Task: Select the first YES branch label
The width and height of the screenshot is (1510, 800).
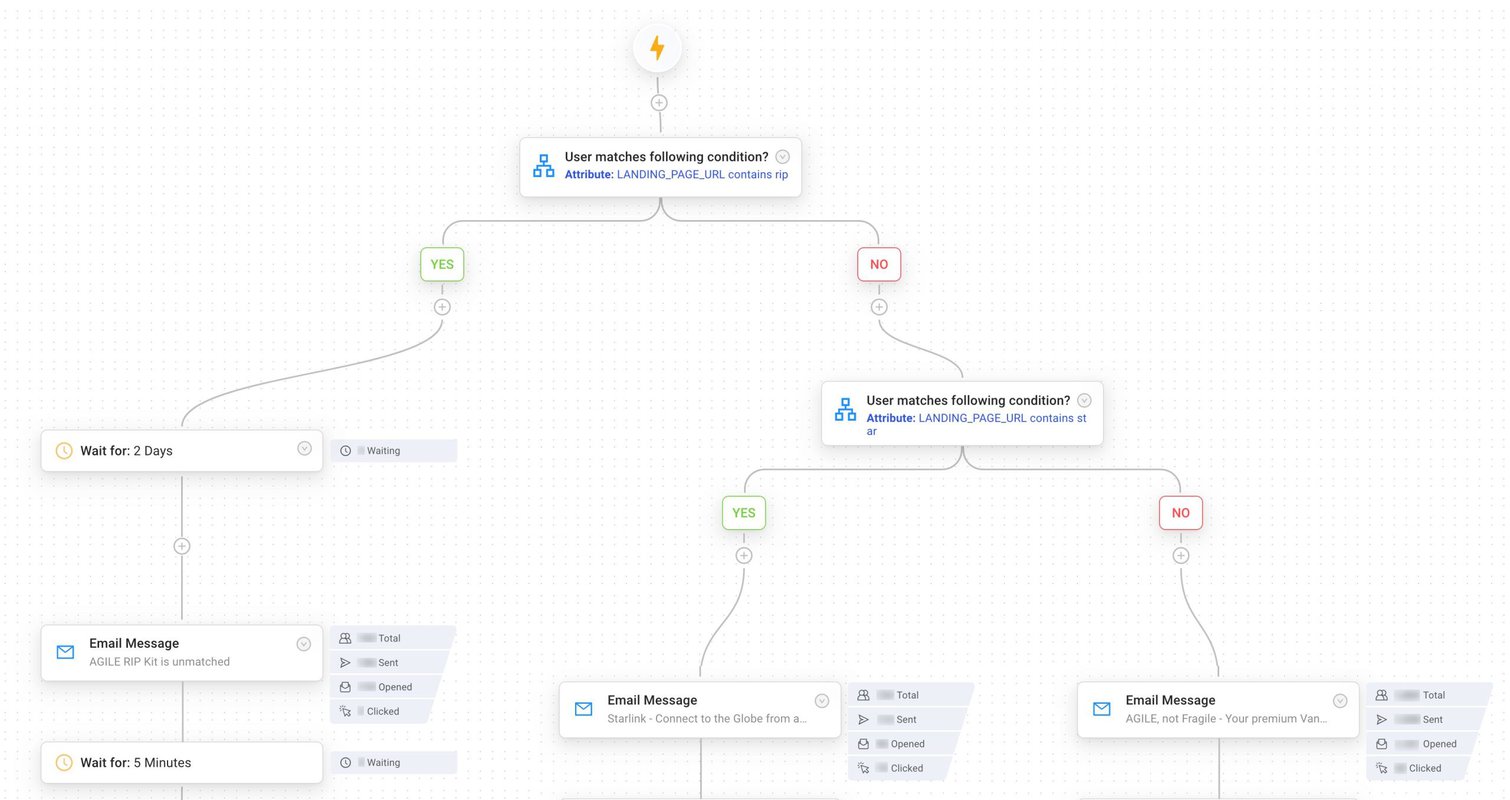Action: click(442, 265)
